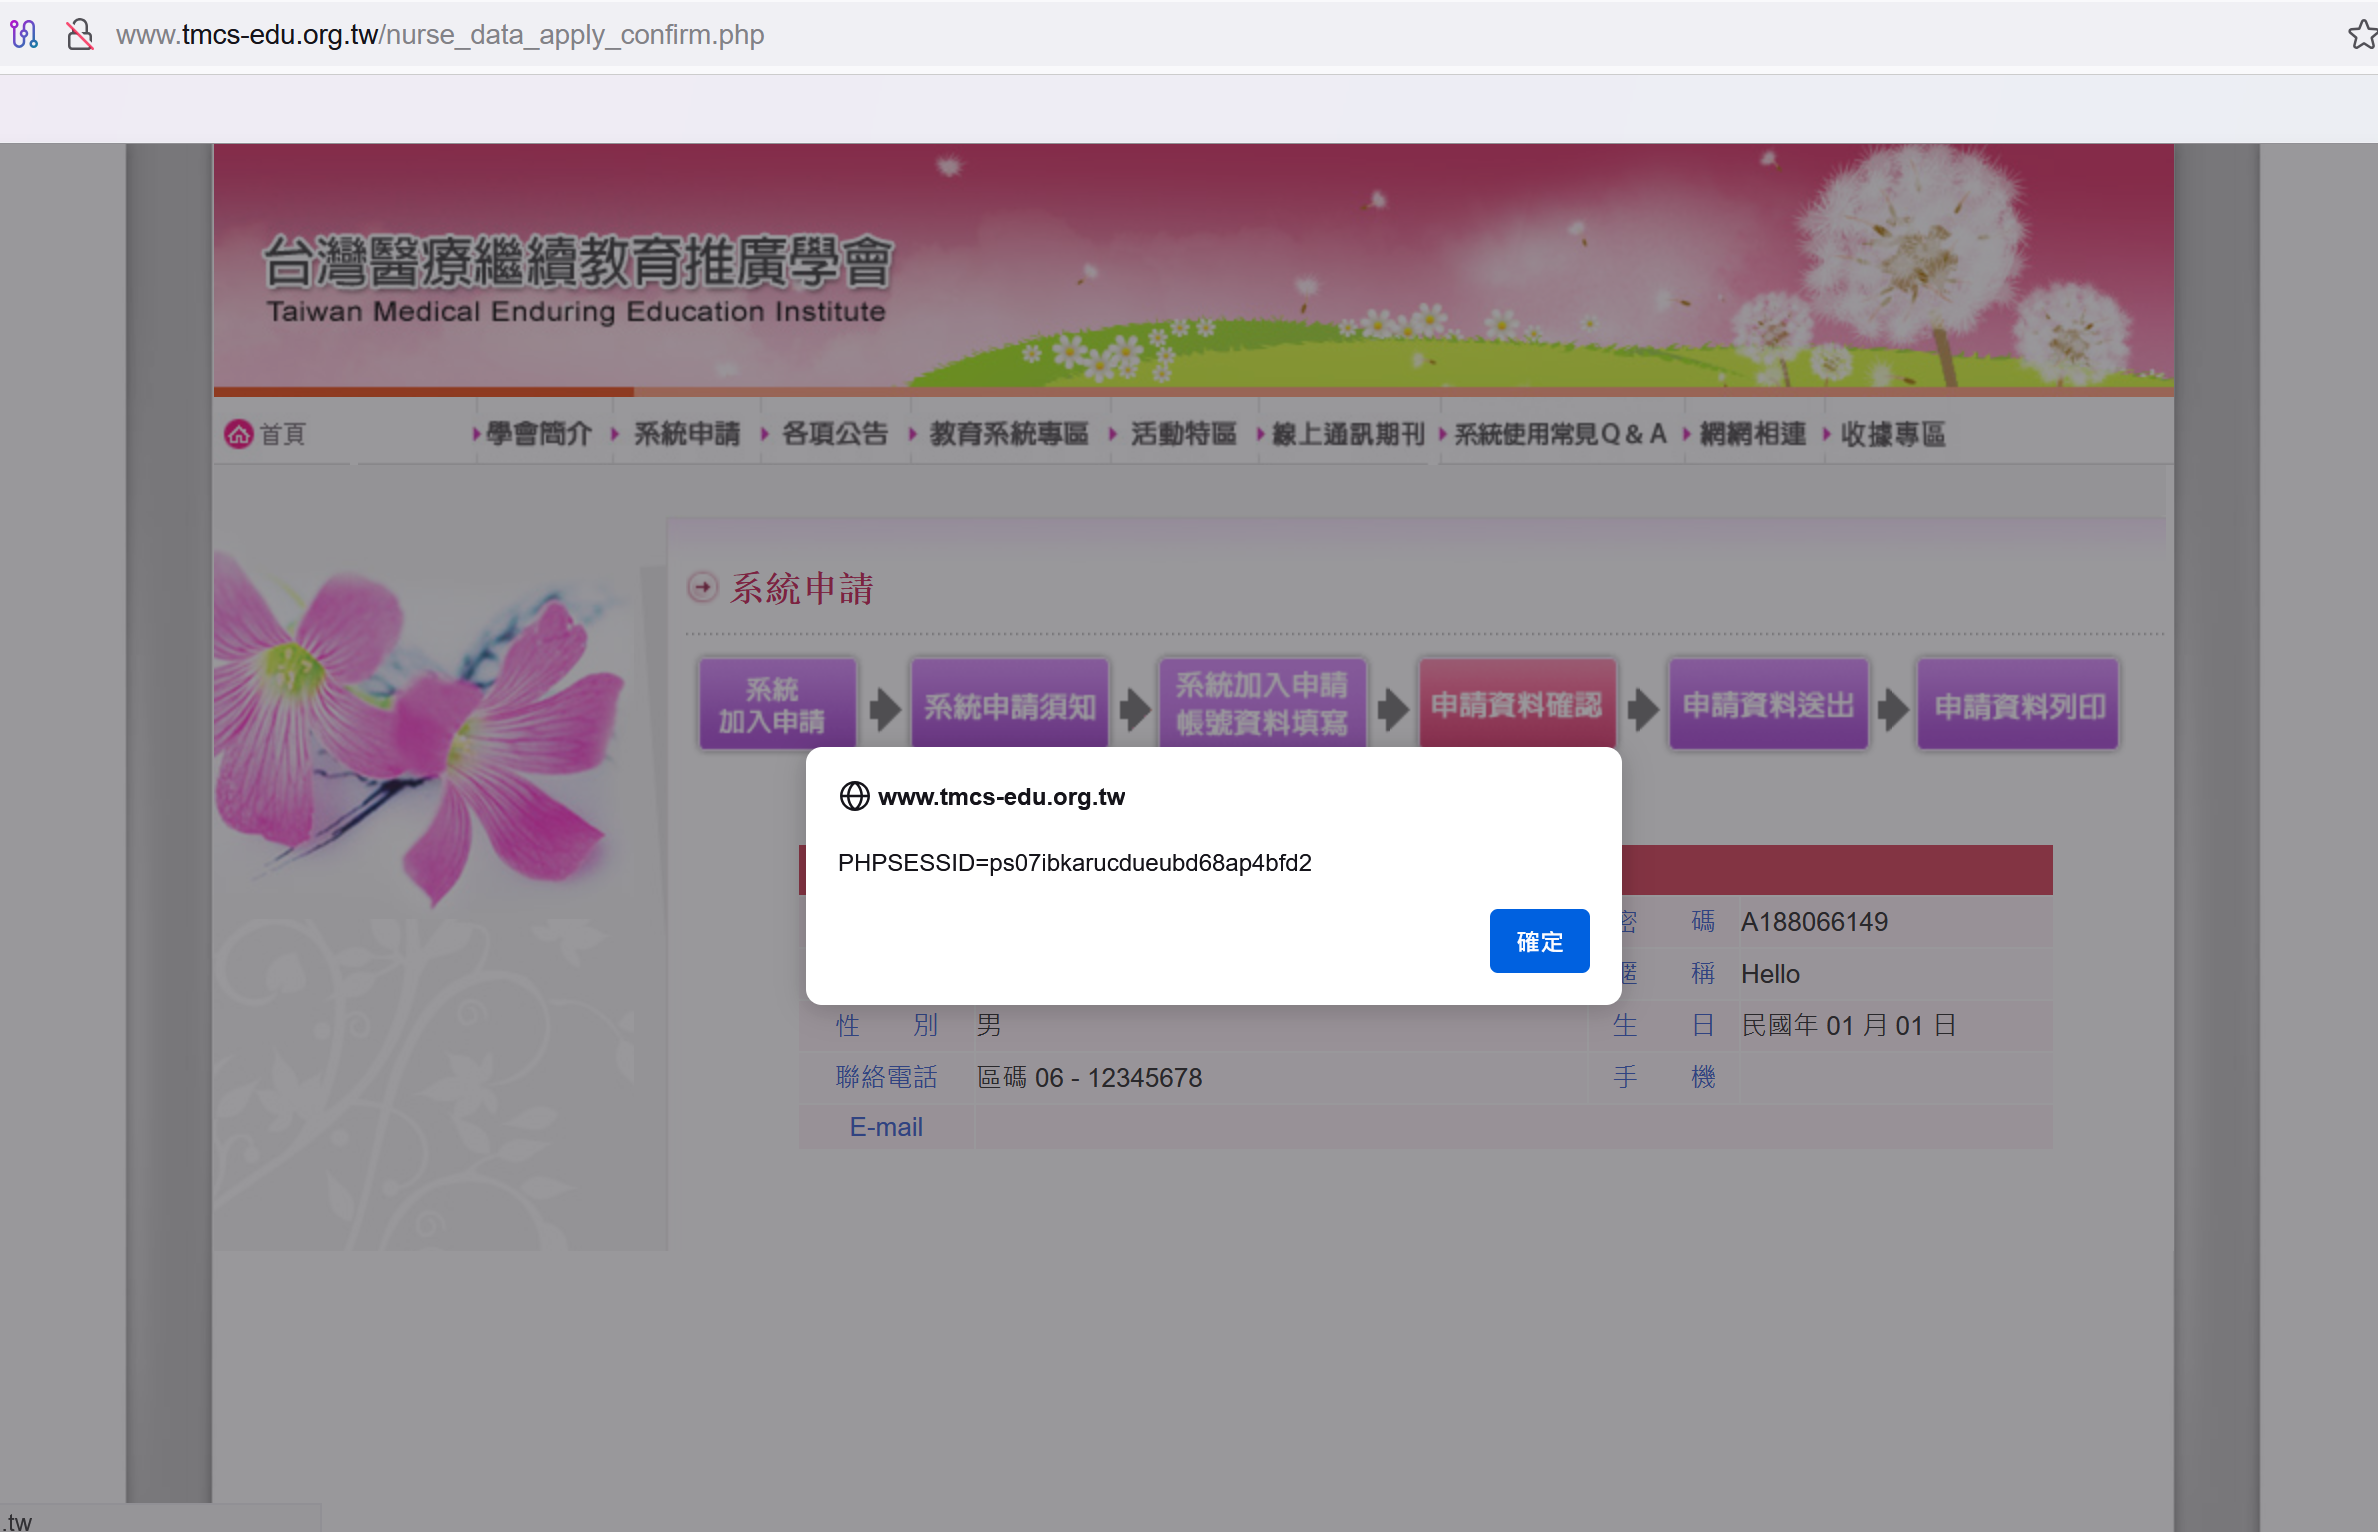Click the 確定 button in the alert dialog
Image resolution: width=2378 pixels, height=1532 pixels.
(x=1539, y=941)
